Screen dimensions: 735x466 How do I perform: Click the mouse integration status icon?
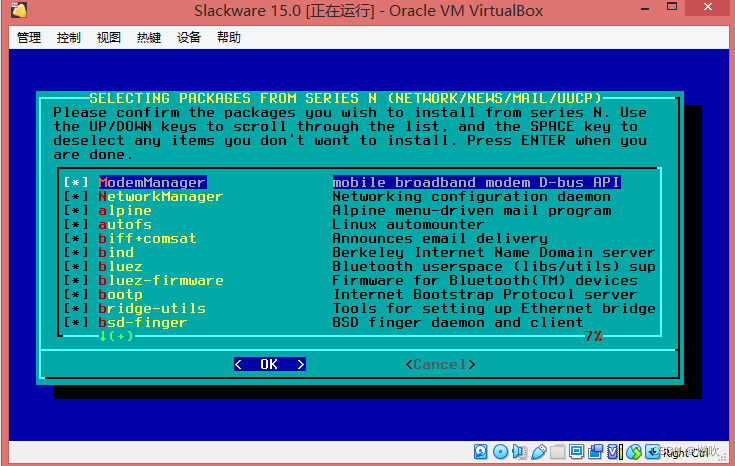[634, 452]
